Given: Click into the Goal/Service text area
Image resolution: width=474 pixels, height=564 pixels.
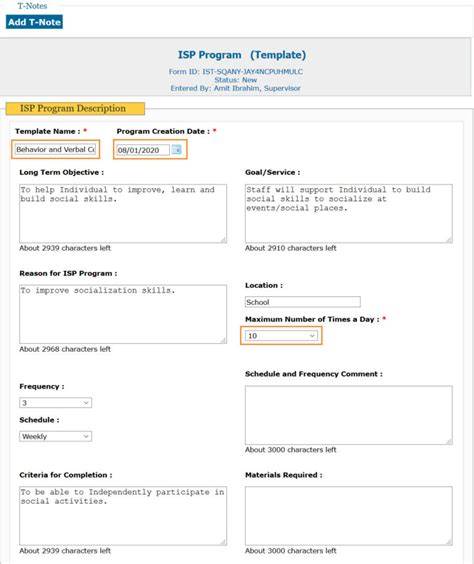Looking at the screenshot, I should click(x=349, y=214).
